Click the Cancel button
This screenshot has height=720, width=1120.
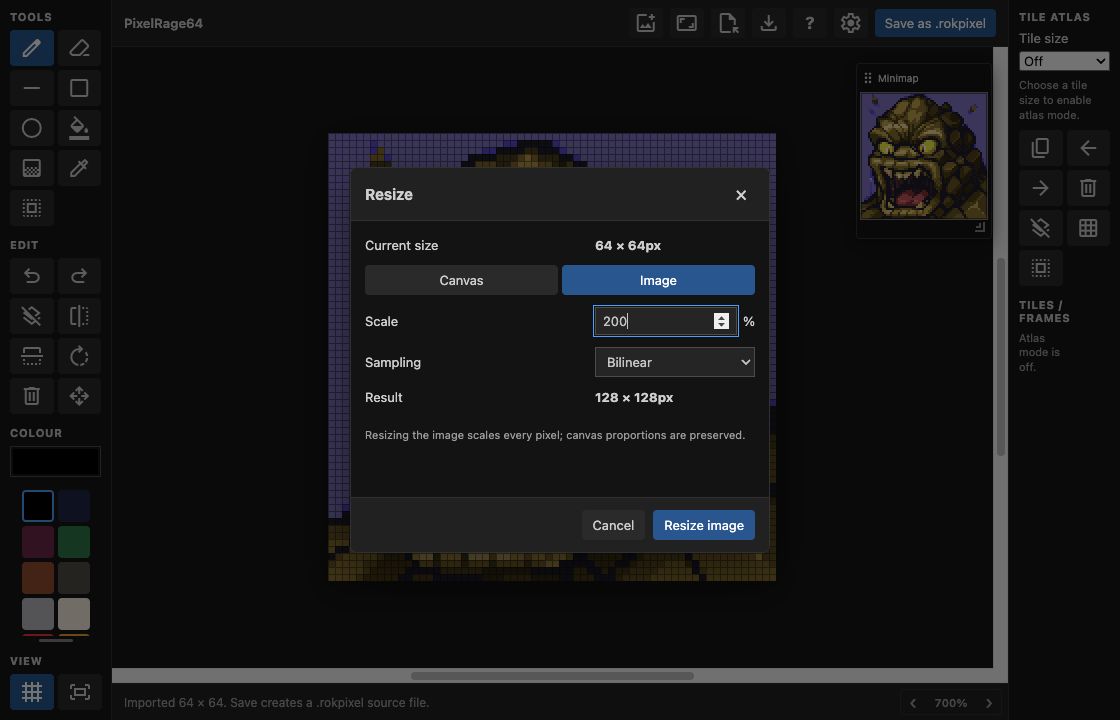tap(613, 525)
